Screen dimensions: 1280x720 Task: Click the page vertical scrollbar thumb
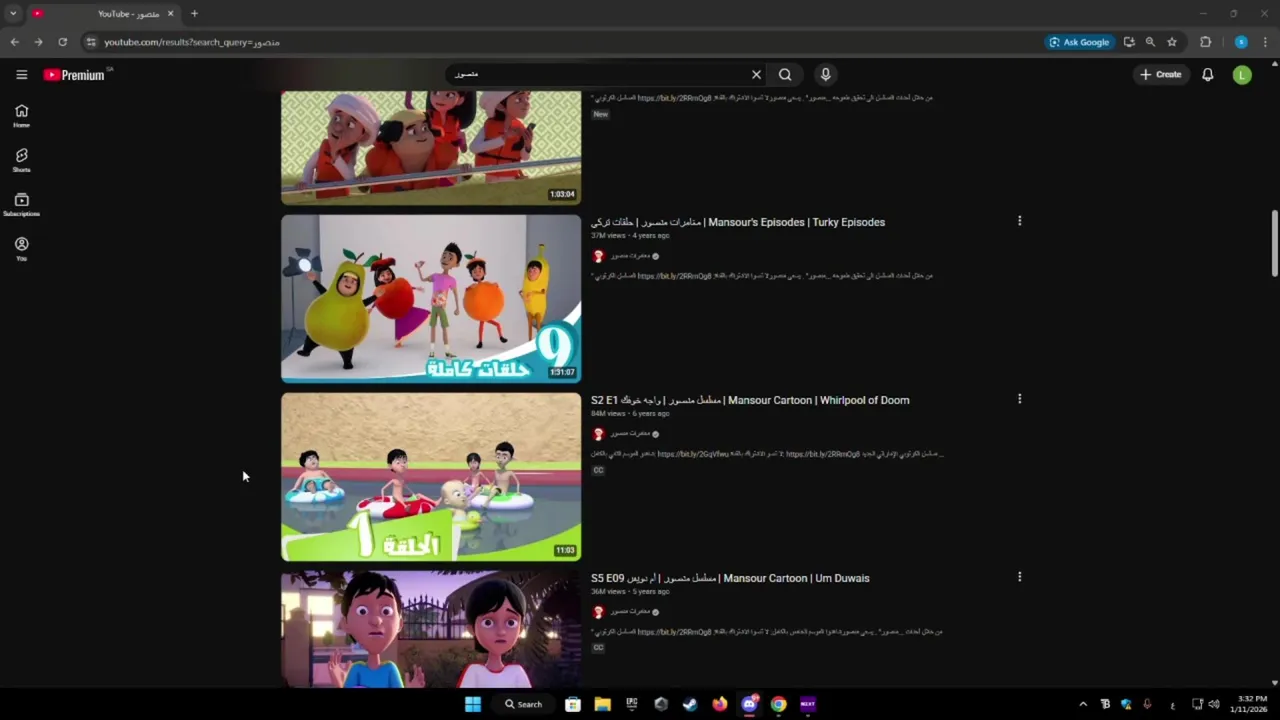click(x=1274, y=243)
